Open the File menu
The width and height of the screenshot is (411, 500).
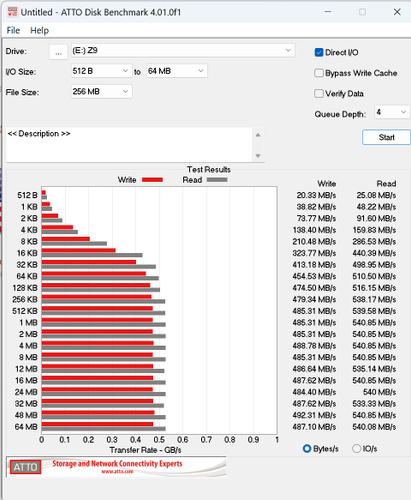click(13, 30)
